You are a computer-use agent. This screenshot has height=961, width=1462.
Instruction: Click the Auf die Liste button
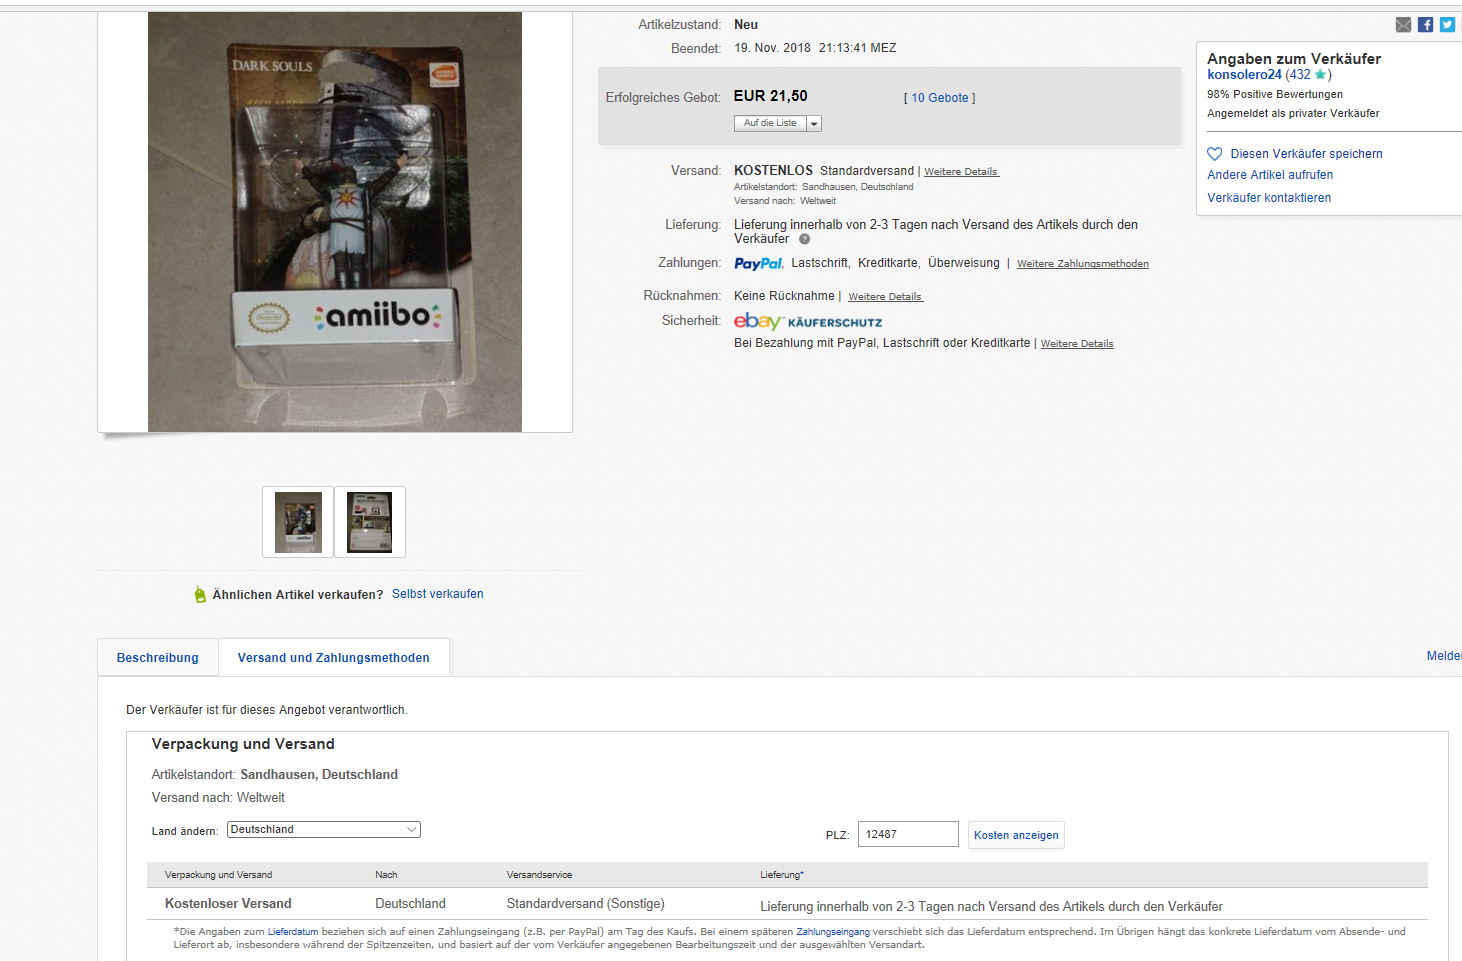click(770, 124)
